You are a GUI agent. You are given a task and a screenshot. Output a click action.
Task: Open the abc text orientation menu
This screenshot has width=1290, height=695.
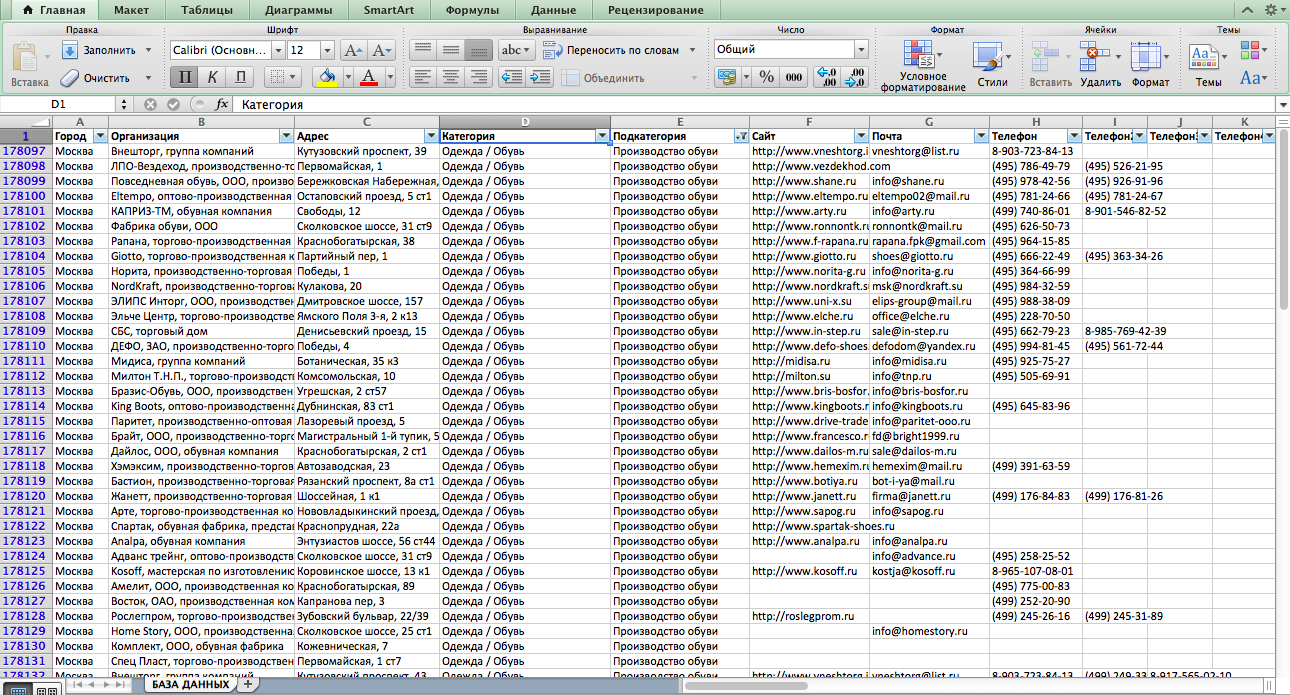(x=516, y=50)
